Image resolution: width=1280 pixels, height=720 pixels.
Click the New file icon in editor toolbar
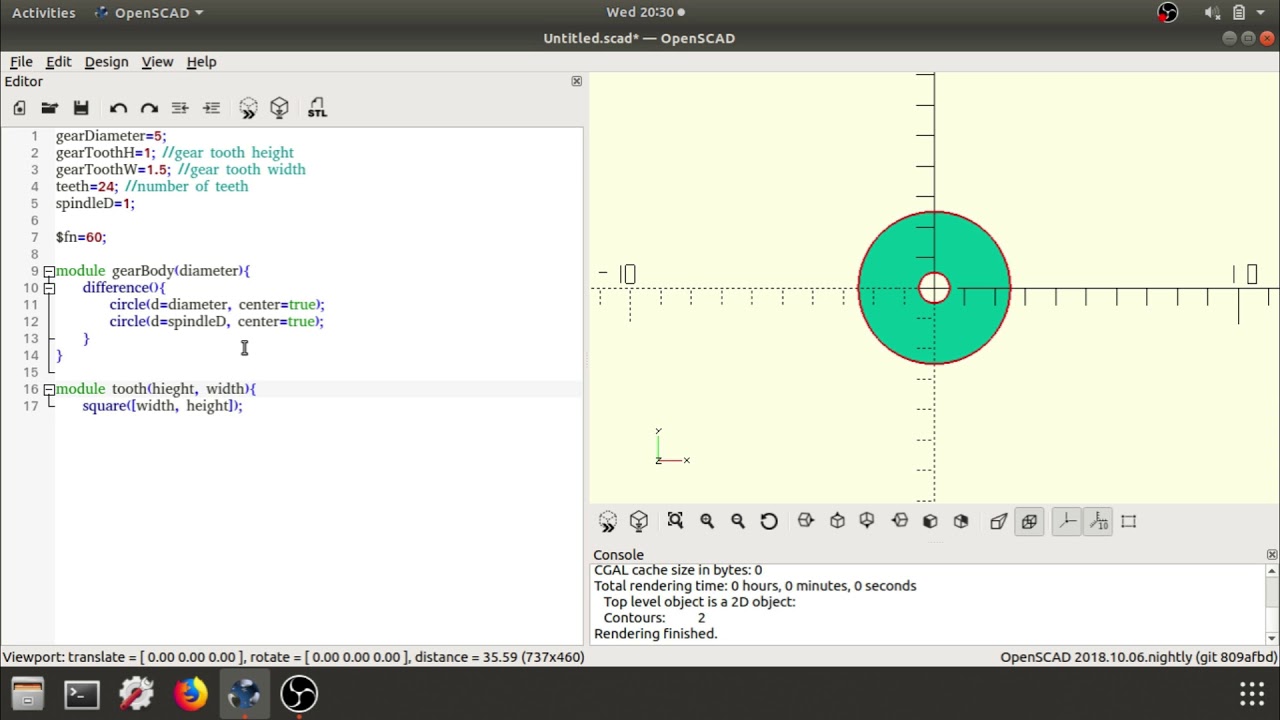(19, 108)
